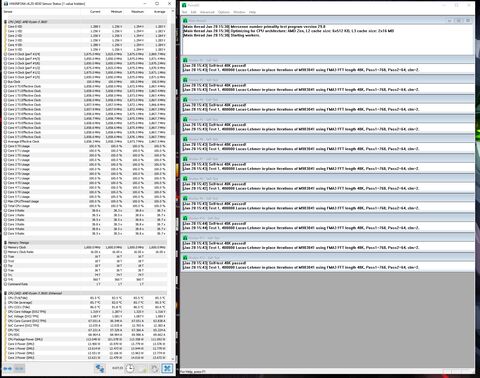Click the Current column header in HWiNFO
Screen dimensions: 480x378
(95, 12)
